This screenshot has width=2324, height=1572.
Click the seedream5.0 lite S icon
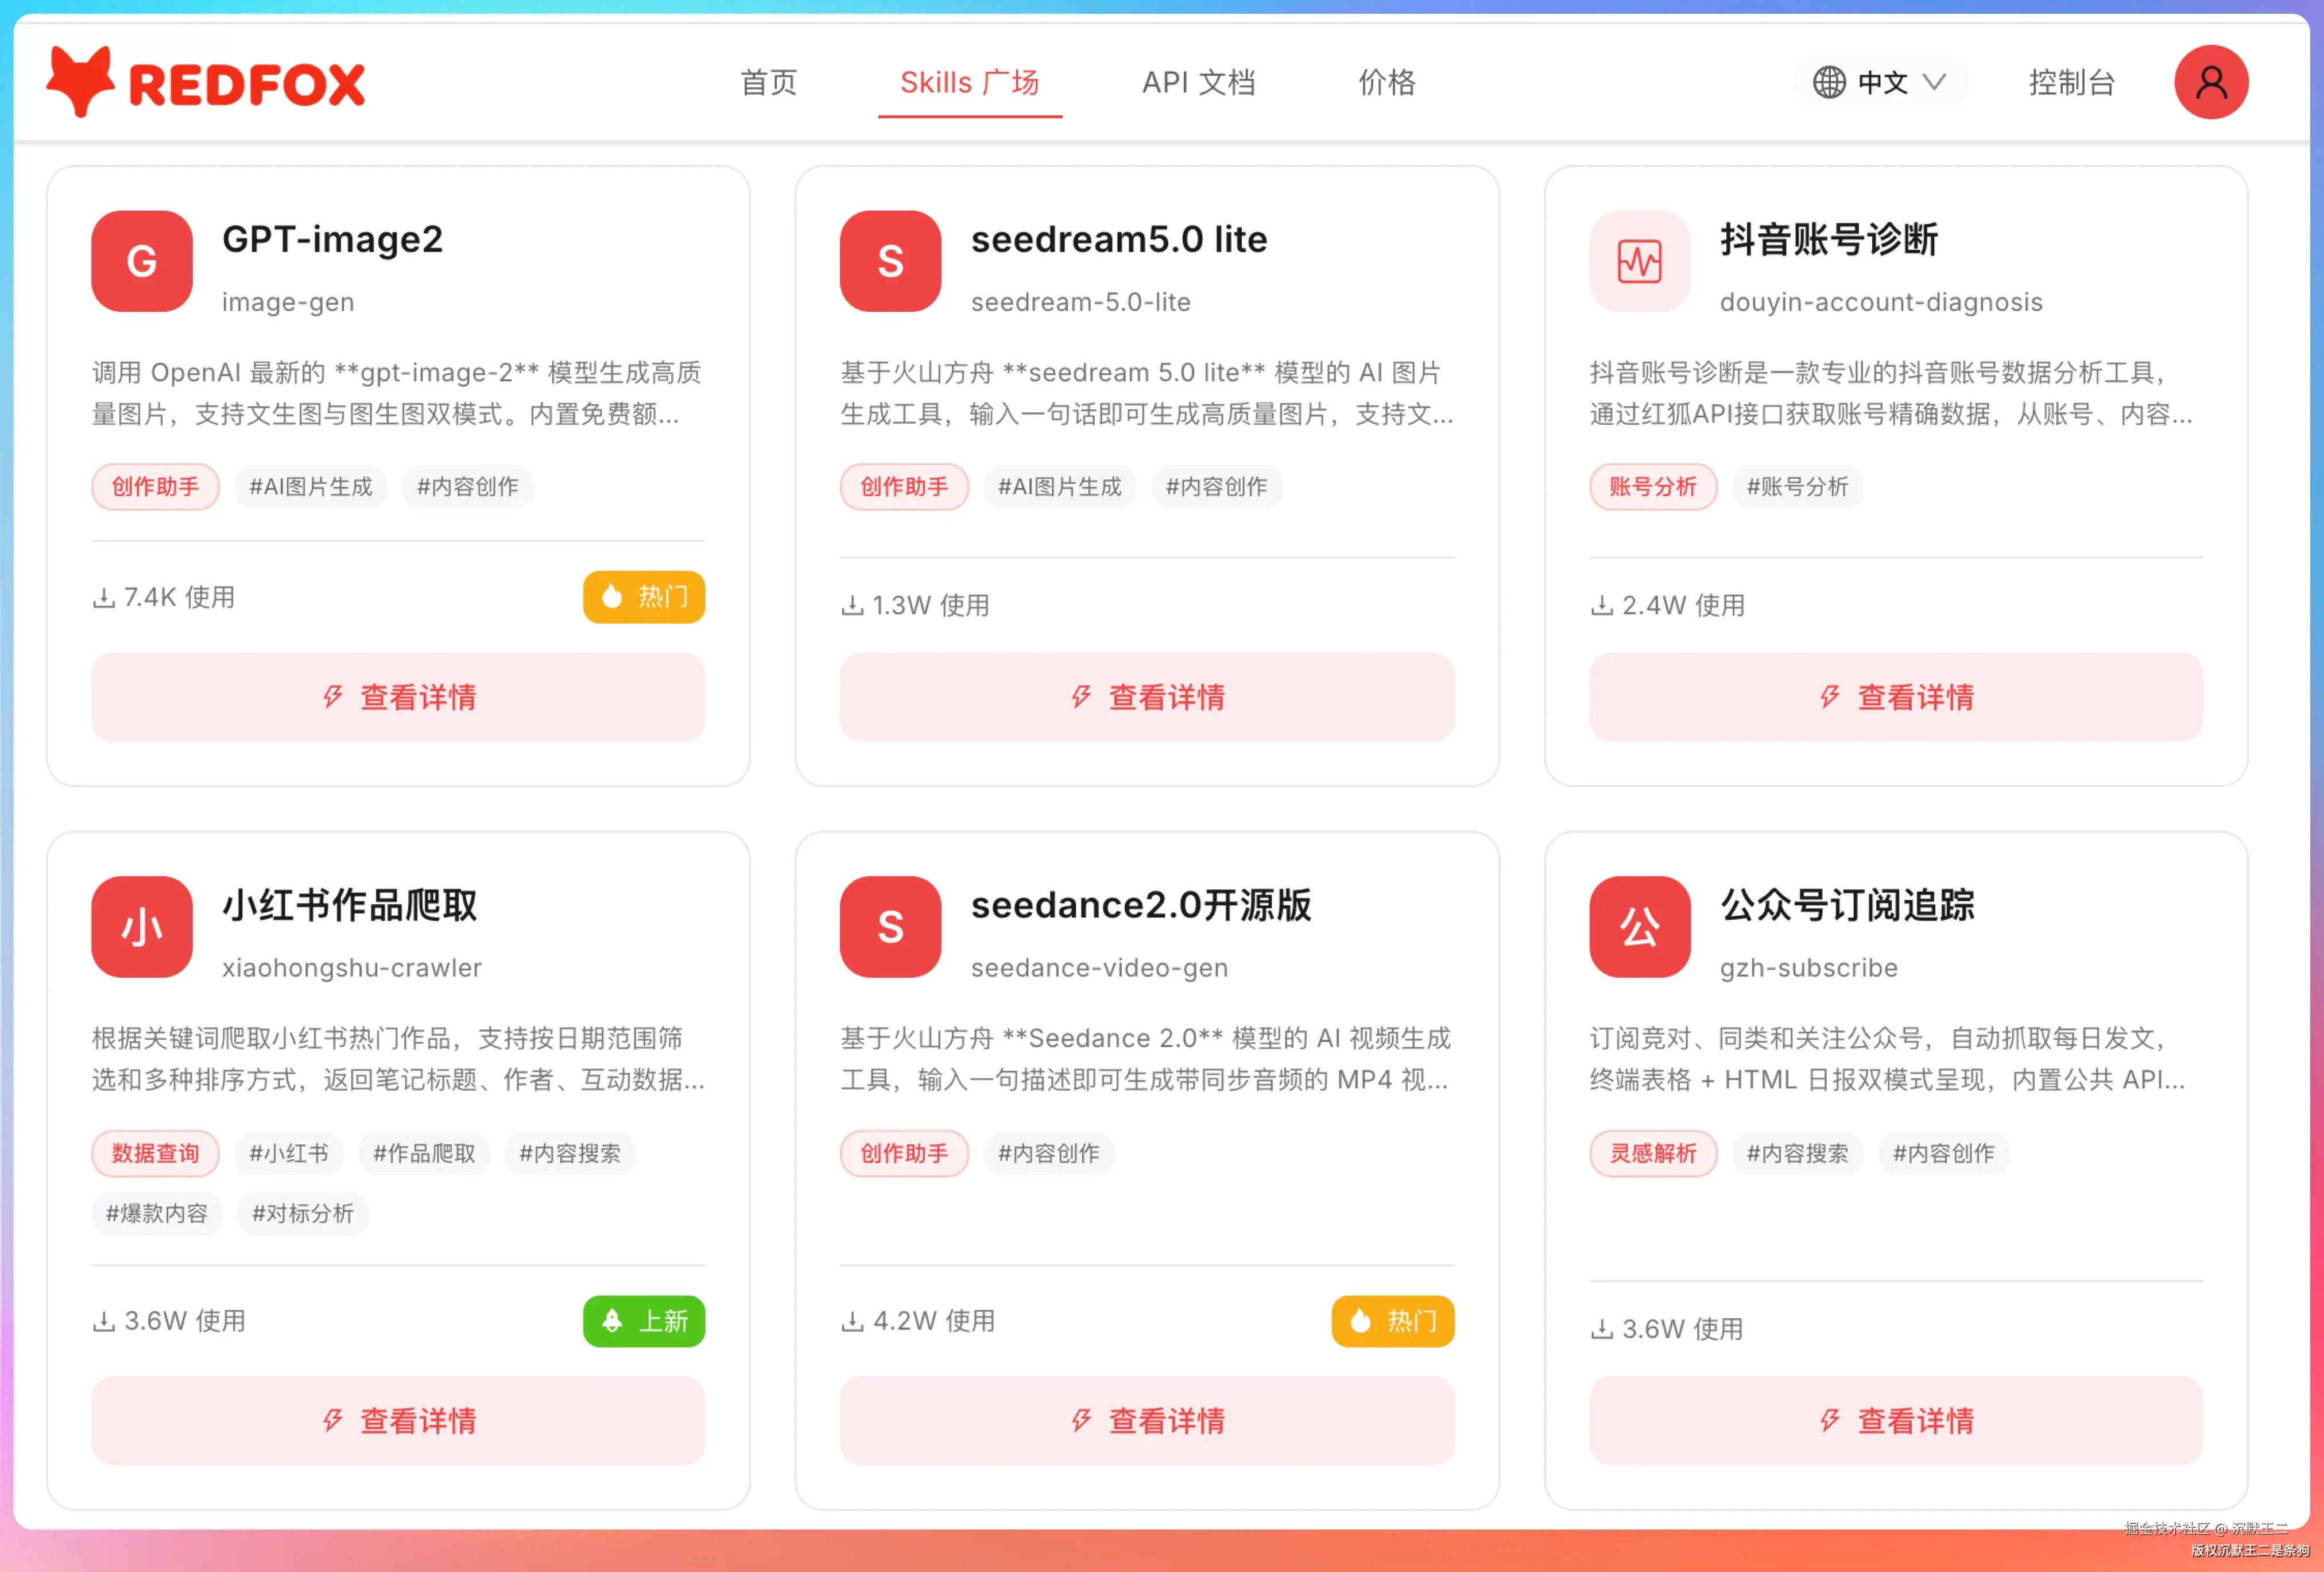click(x=890, y=261)
